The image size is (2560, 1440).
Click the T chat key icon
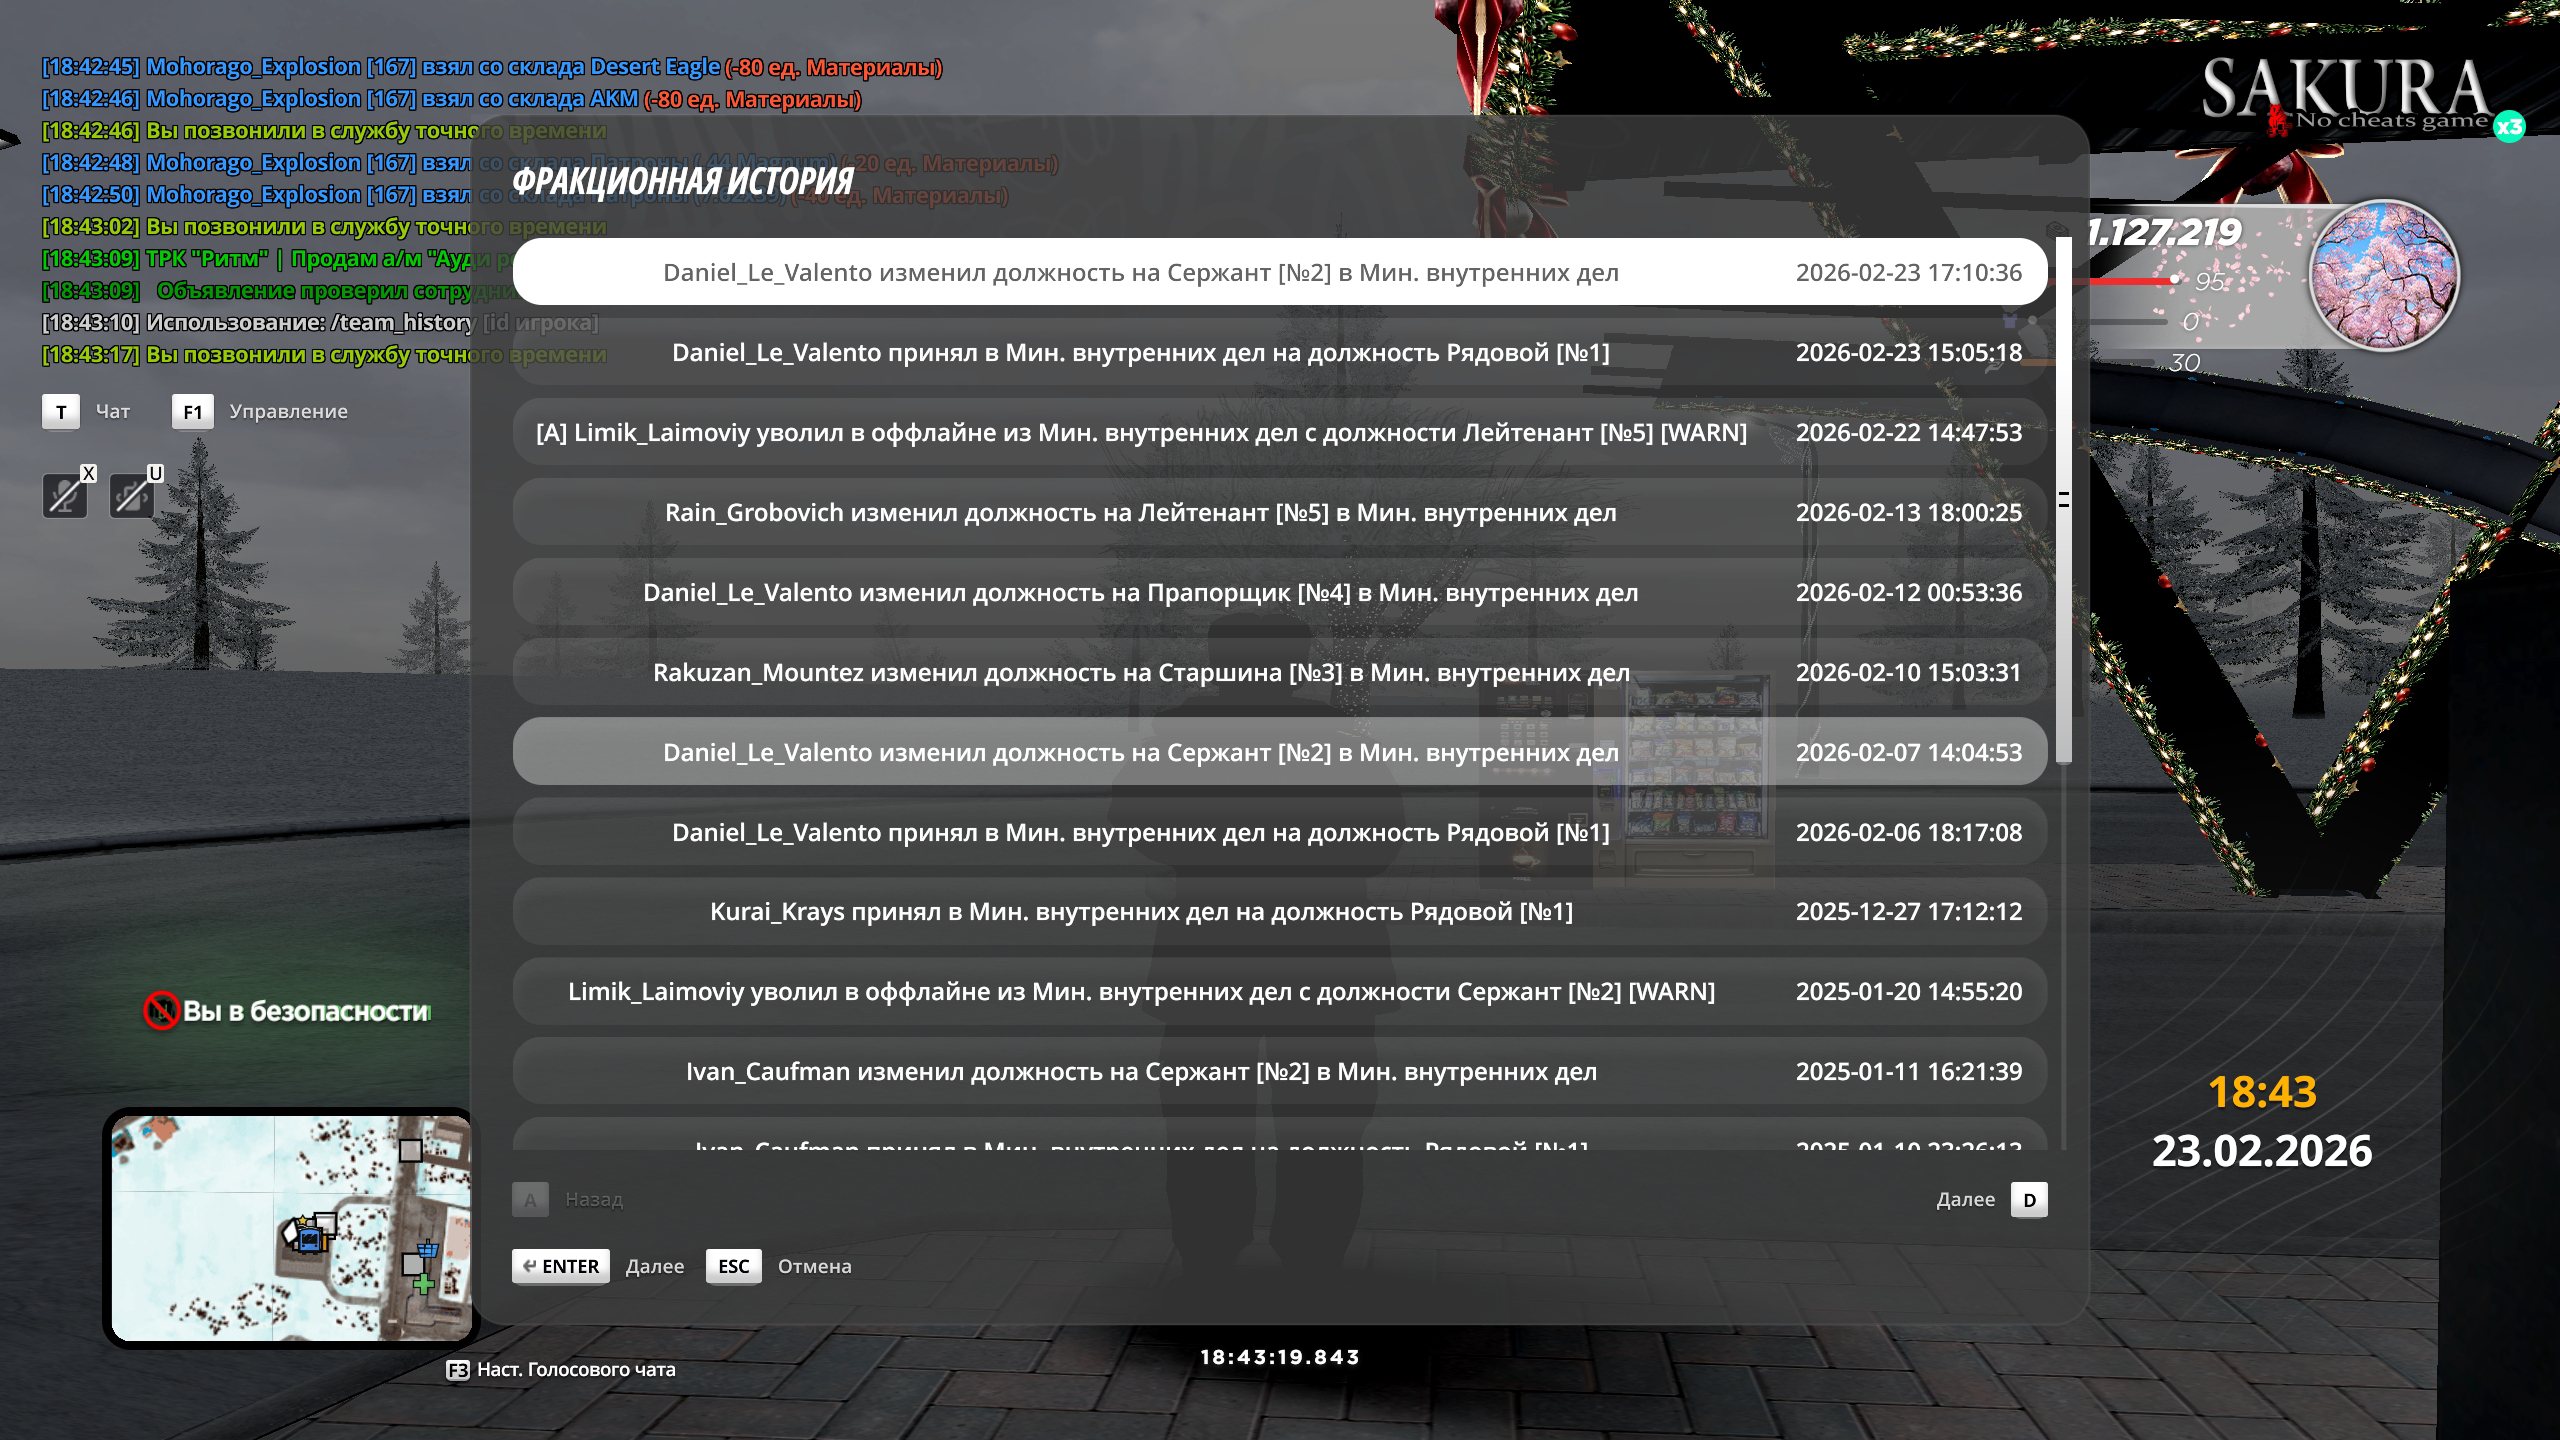pyautogui.click(x=61, y=412)
